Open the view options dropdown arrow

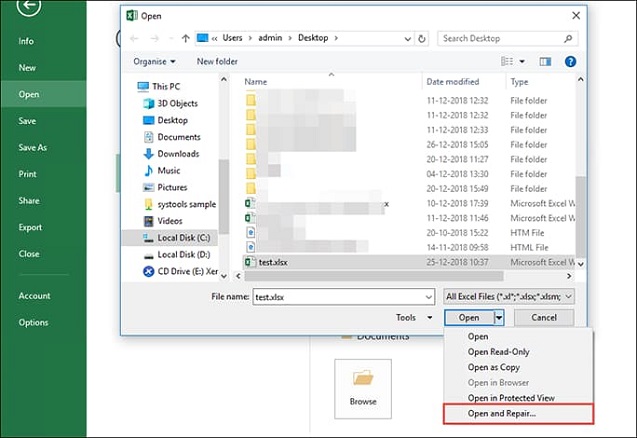click(x=522, y=61)
